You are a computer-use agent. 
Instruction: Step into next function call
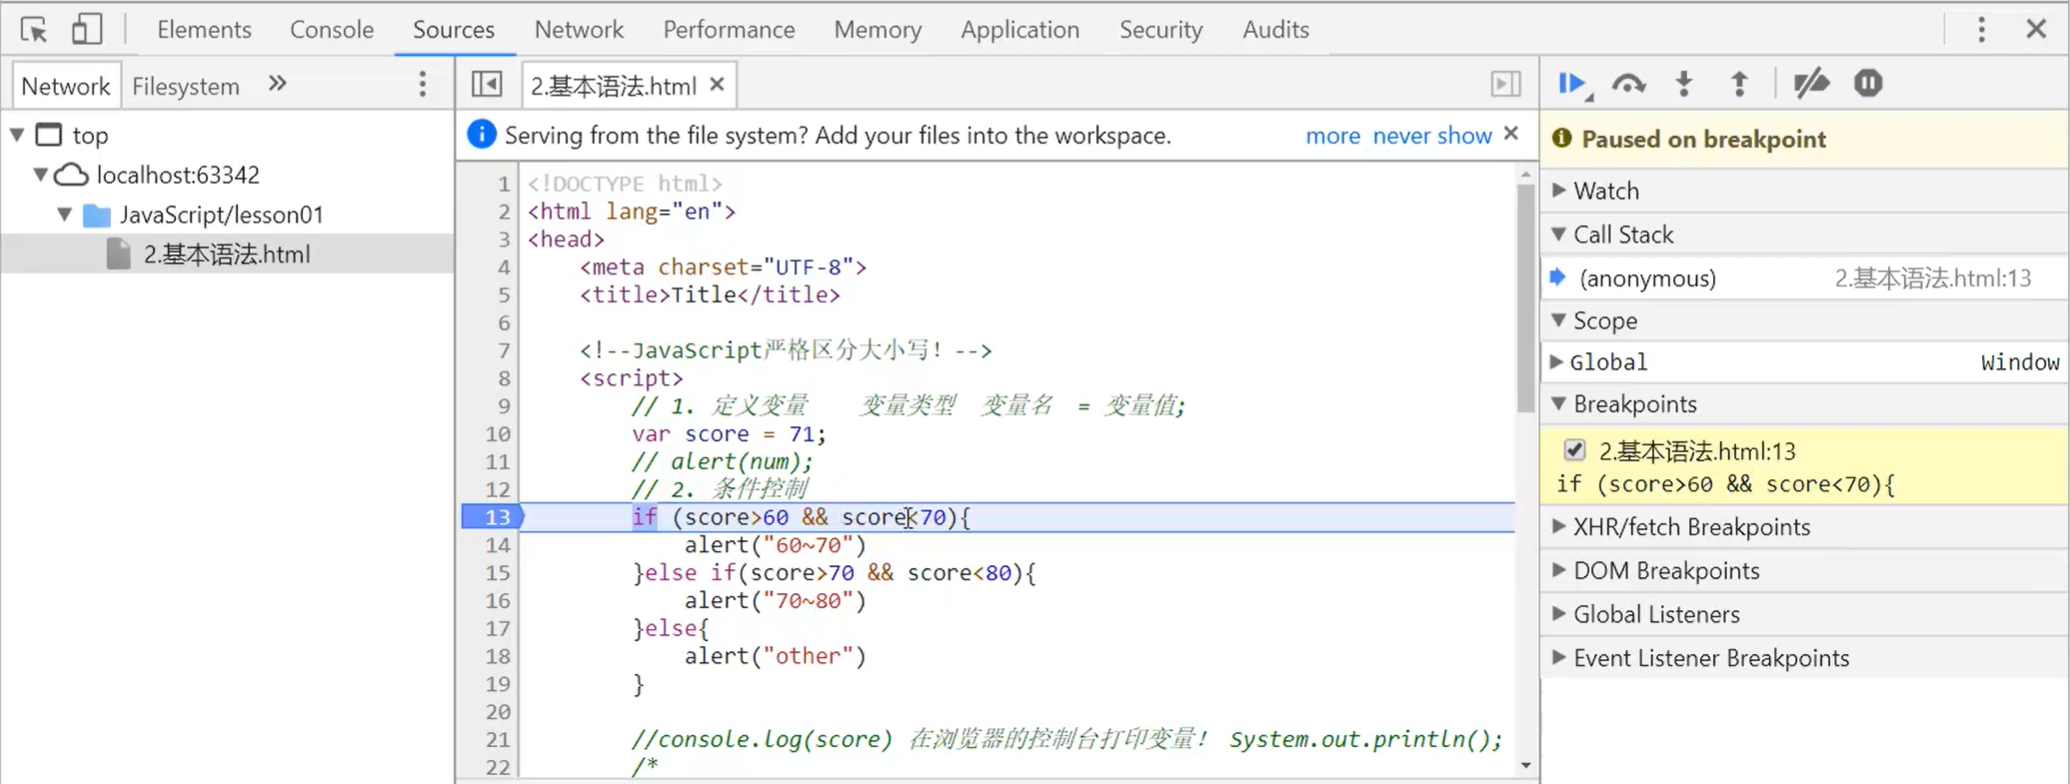point(1684,84)
